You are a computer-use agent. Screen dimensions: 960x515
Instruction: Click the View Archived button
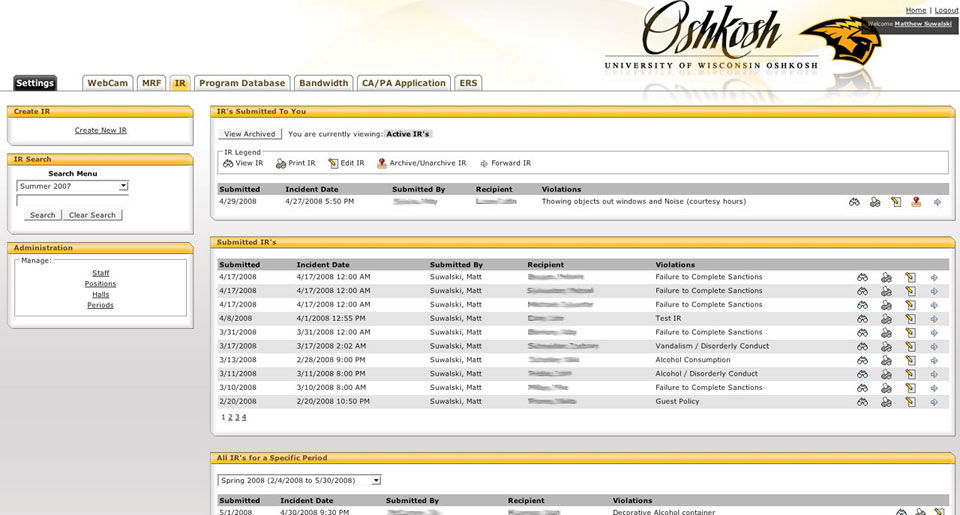pos(250,134)
